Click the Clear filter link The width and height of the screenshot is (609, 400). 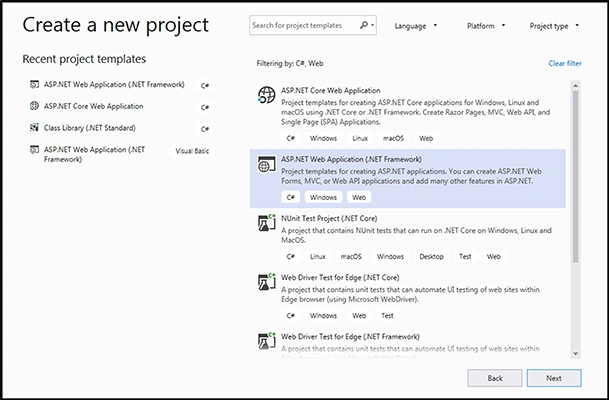pyautogui.click(x=565, y=63)
